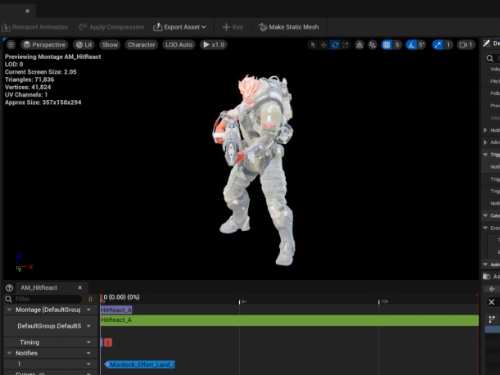Click magnifier icon beside timeline filter
This screenshot has width=500, height=375.
pyautogui.click(x=8, y=299)
